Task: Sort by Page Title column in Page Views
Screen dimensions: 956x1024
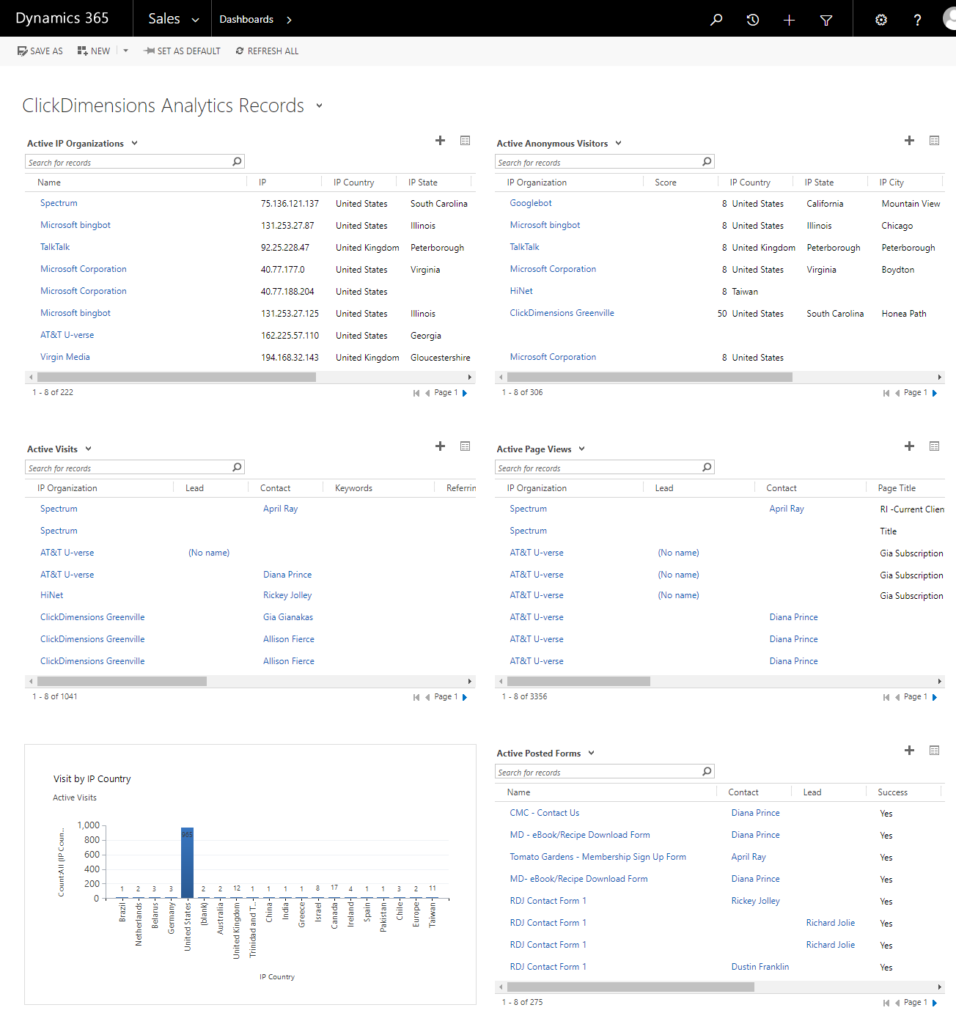Action: (x=897, y=488)
